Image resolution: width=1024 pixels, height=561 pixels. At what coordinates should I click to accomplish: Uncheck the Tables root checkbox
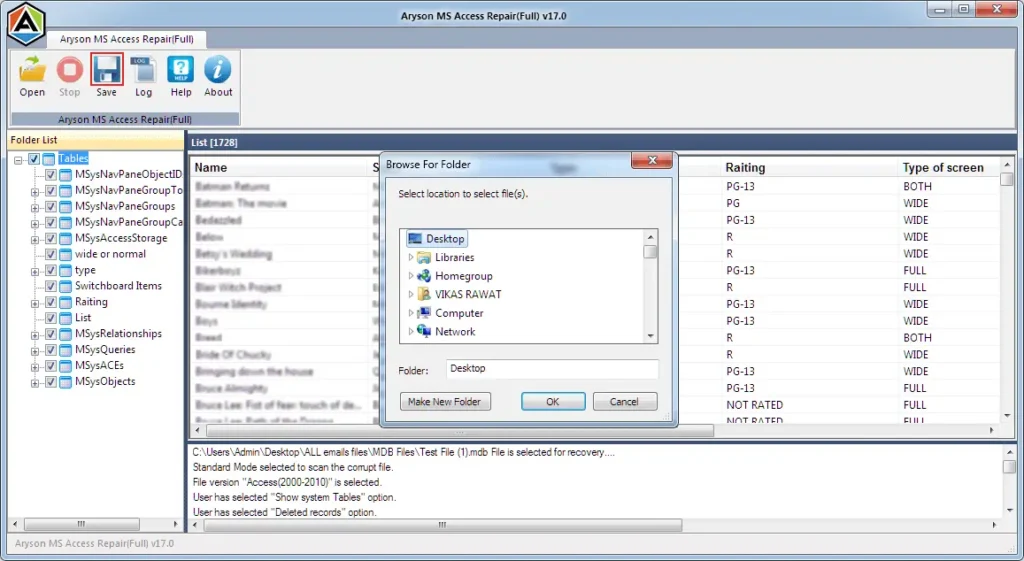(x=34, y=159)
